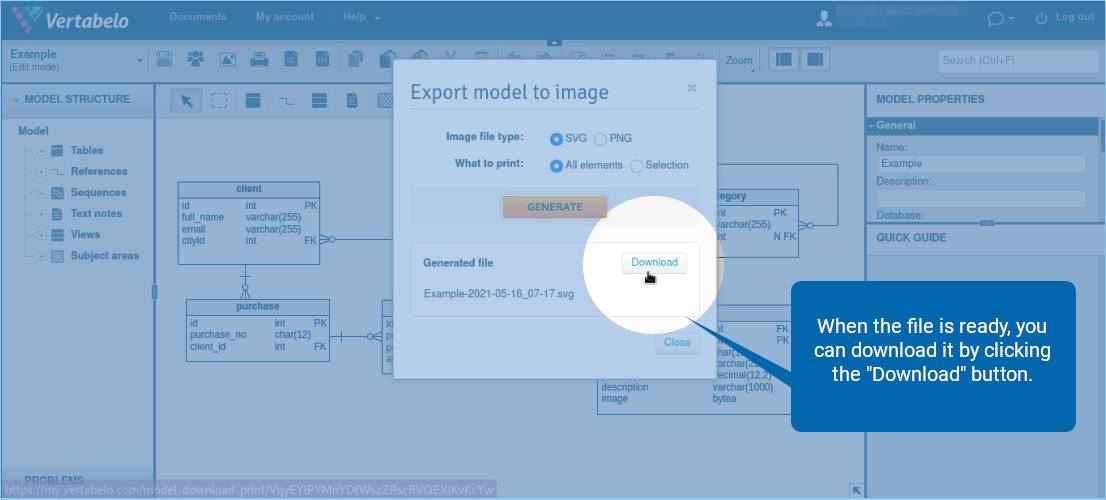Expand the Subject areas tree node
This screenshot has width=1106, height=500.
(x=42, y=257)
